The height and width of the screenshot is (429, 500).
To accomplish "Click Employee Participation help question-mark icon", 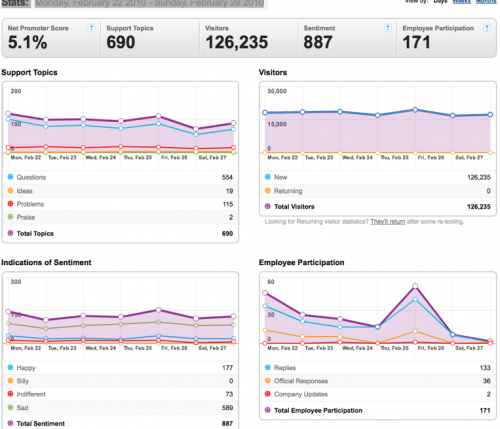I will 487,28.
